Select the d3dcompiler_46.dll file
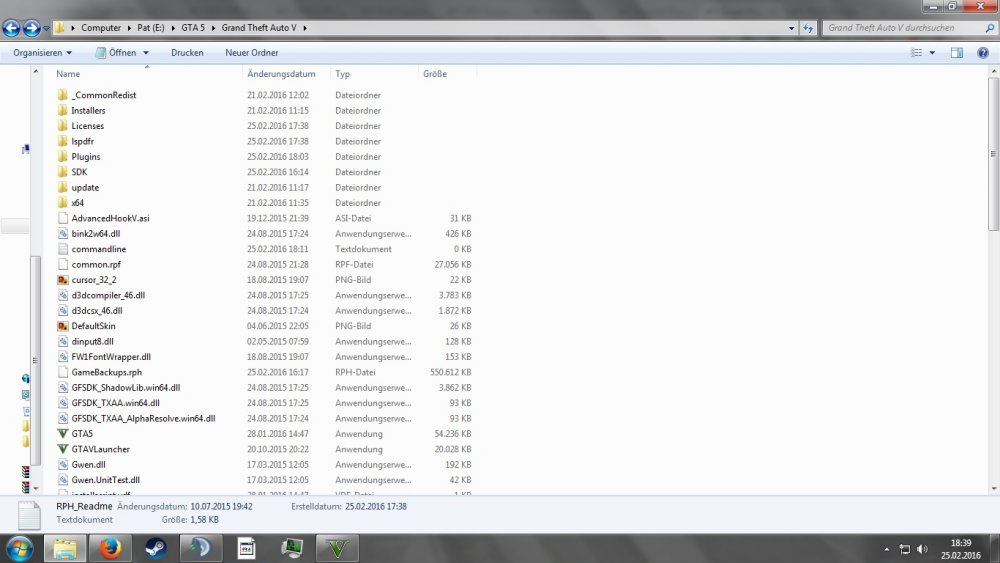The image size is (1000, 563). (x=108, y=295)
